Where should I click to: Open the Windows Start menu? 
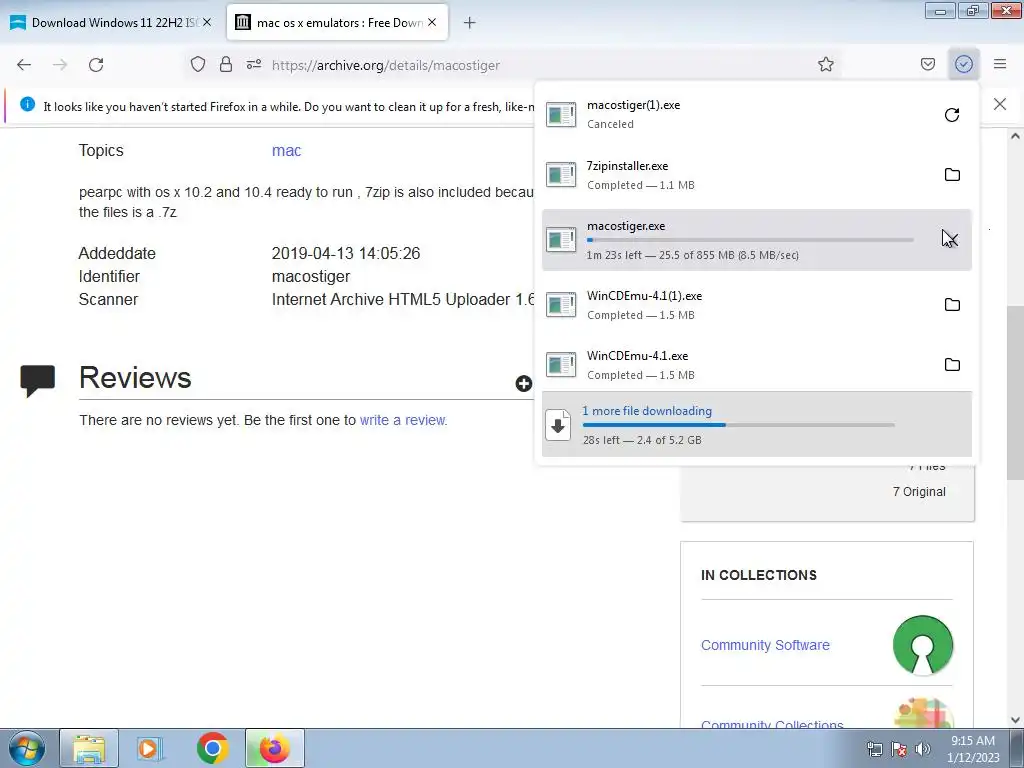click(27, 748)
